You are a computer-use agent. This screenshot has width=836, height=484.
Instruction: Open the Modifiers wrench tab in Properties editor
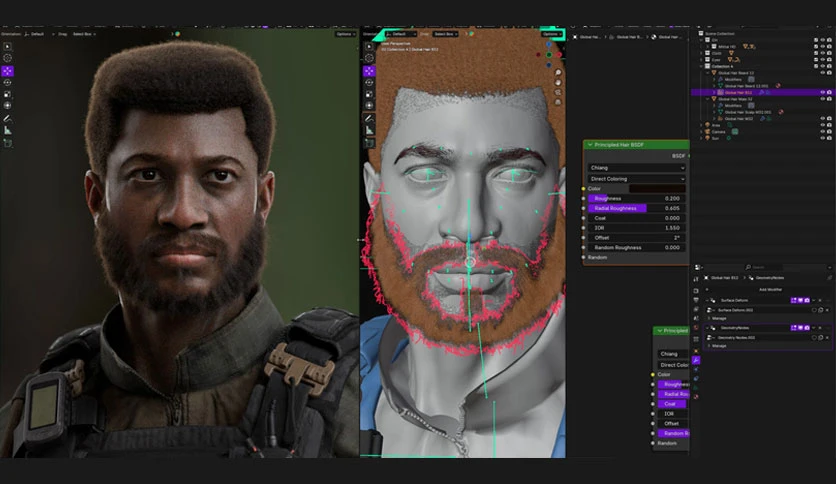[696, 360]
